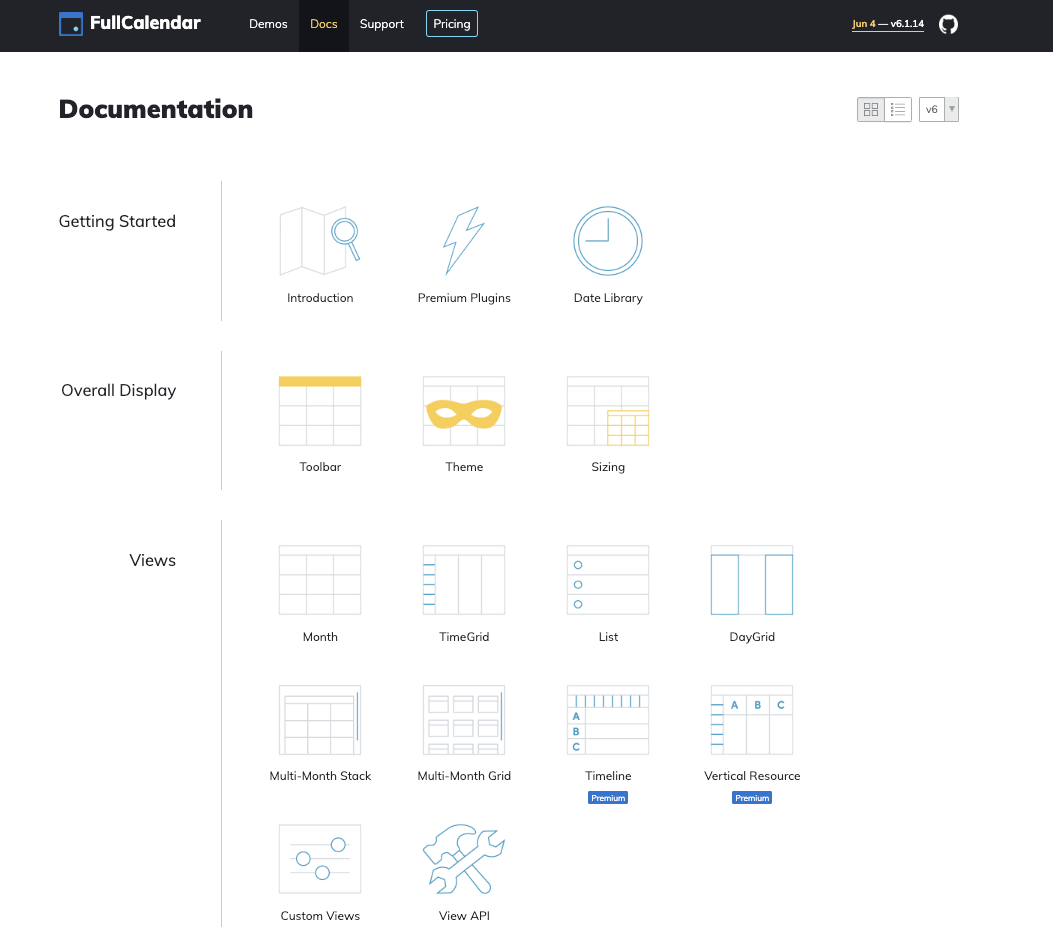1053x927 pixels.
Task: Open the Month view icon
Action: (320, 580)
